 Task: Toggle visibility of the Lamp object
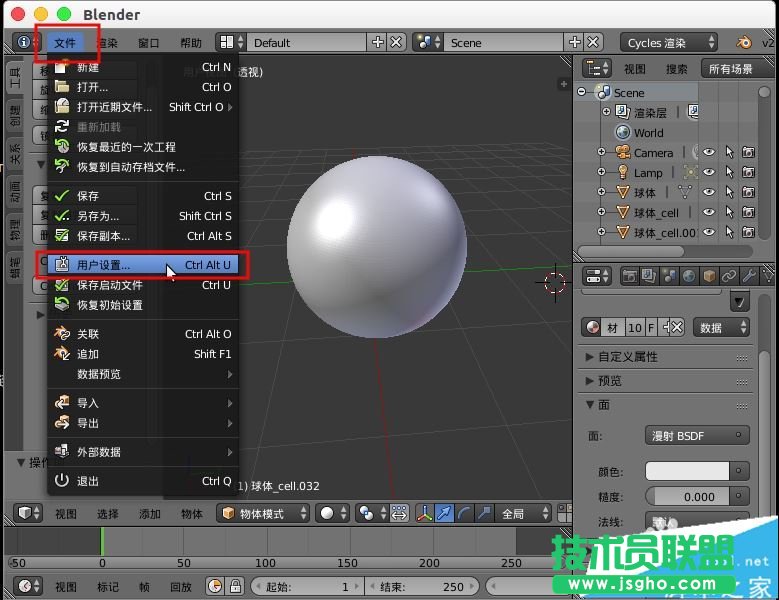[709, 172]
